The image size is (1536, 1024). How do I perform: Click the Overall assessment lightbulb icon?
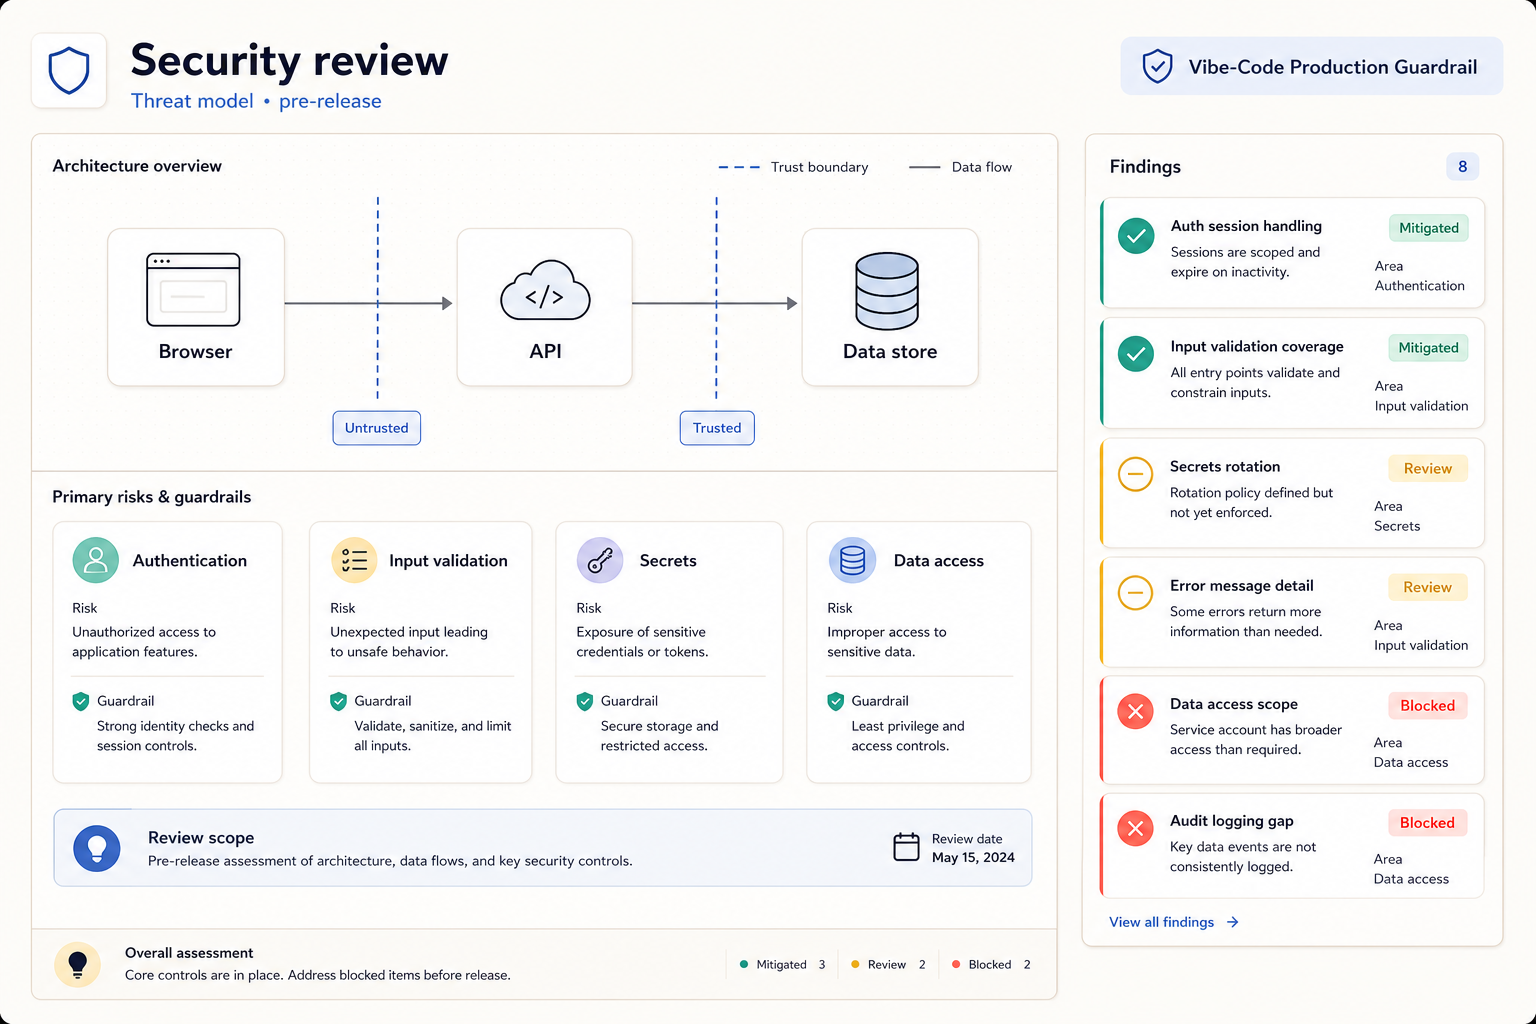point(77,964)
